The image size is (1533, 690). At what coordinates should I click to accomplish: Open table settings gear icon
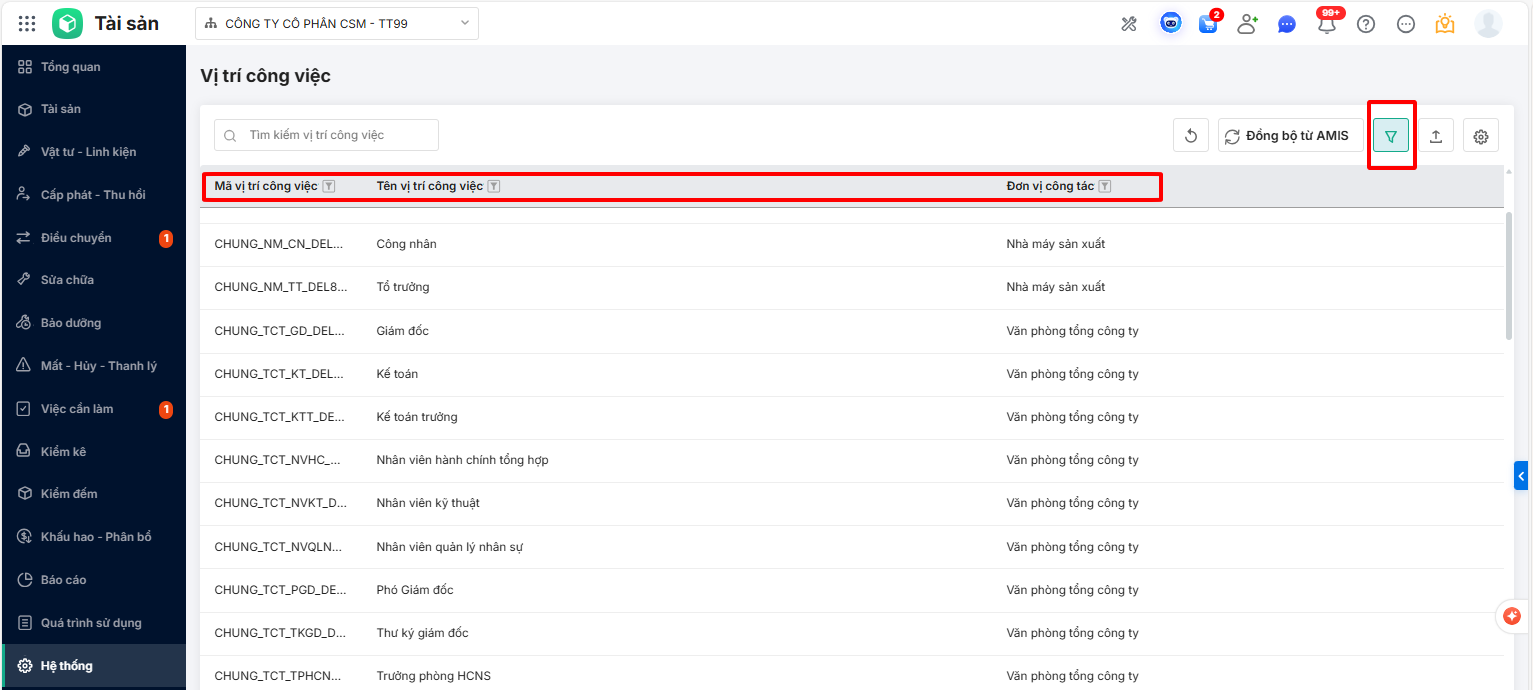[1481, 136]
